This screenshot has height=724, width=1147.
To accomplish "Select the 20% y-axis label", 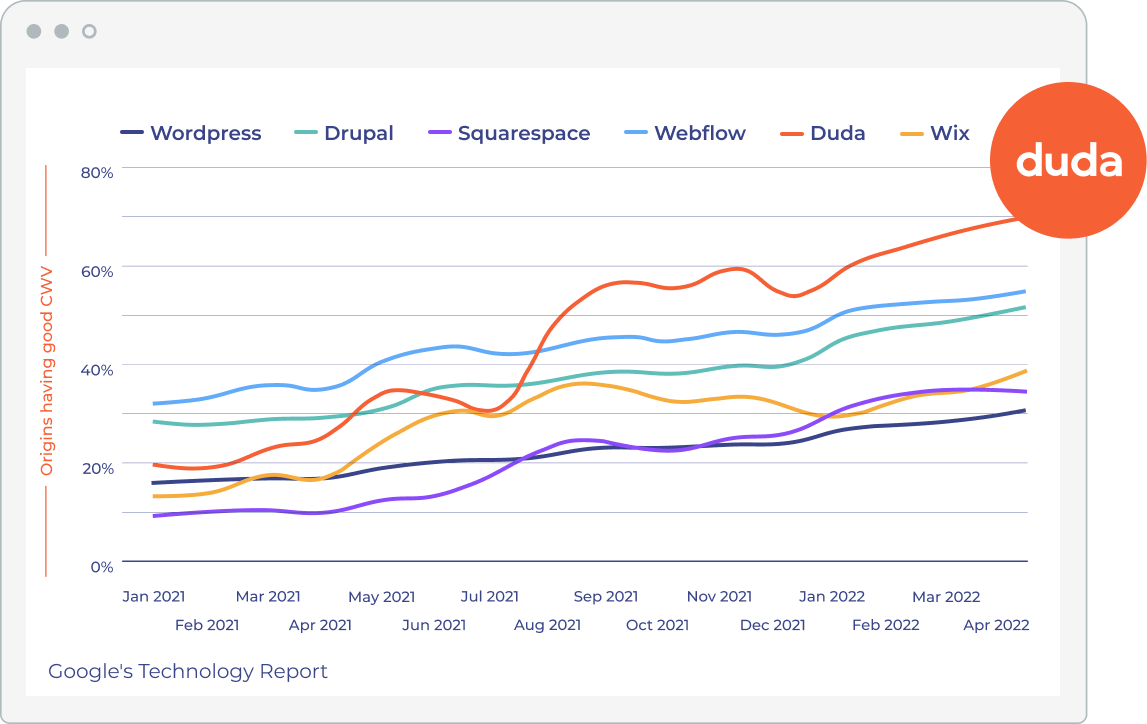I will (x=97, y=469).
